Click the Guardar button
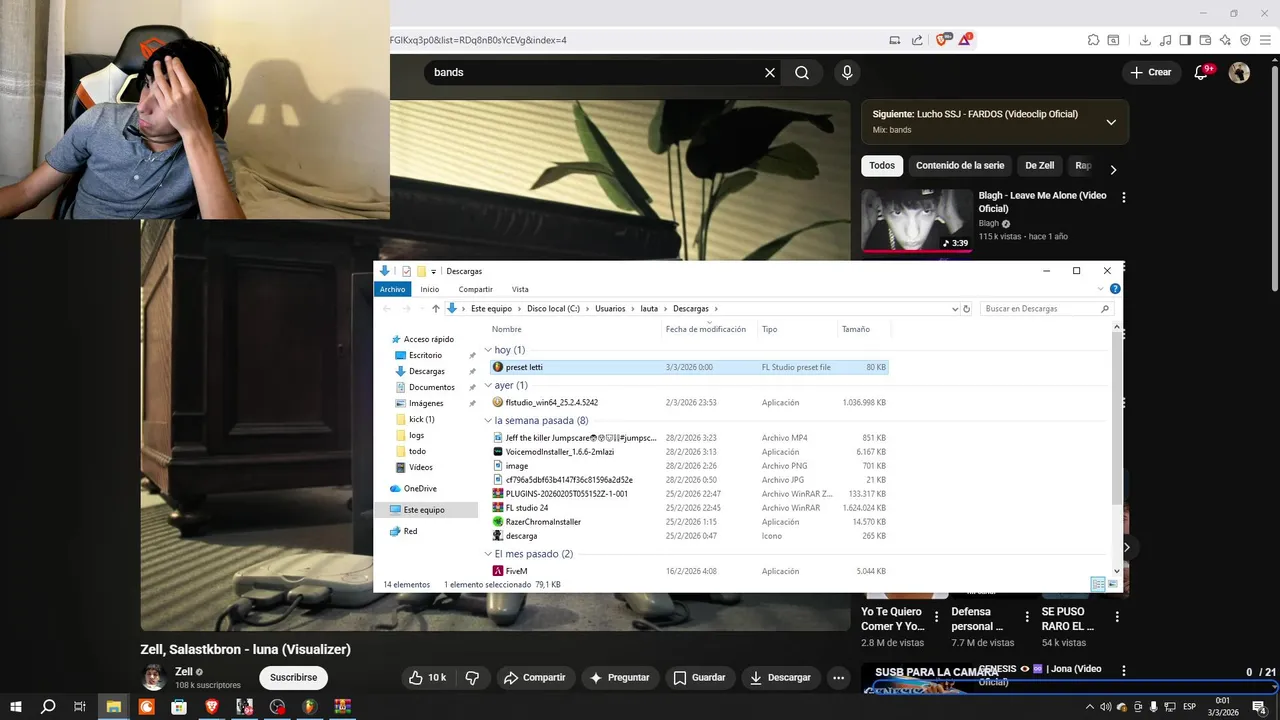1280x720 pixels. point(700,677)
